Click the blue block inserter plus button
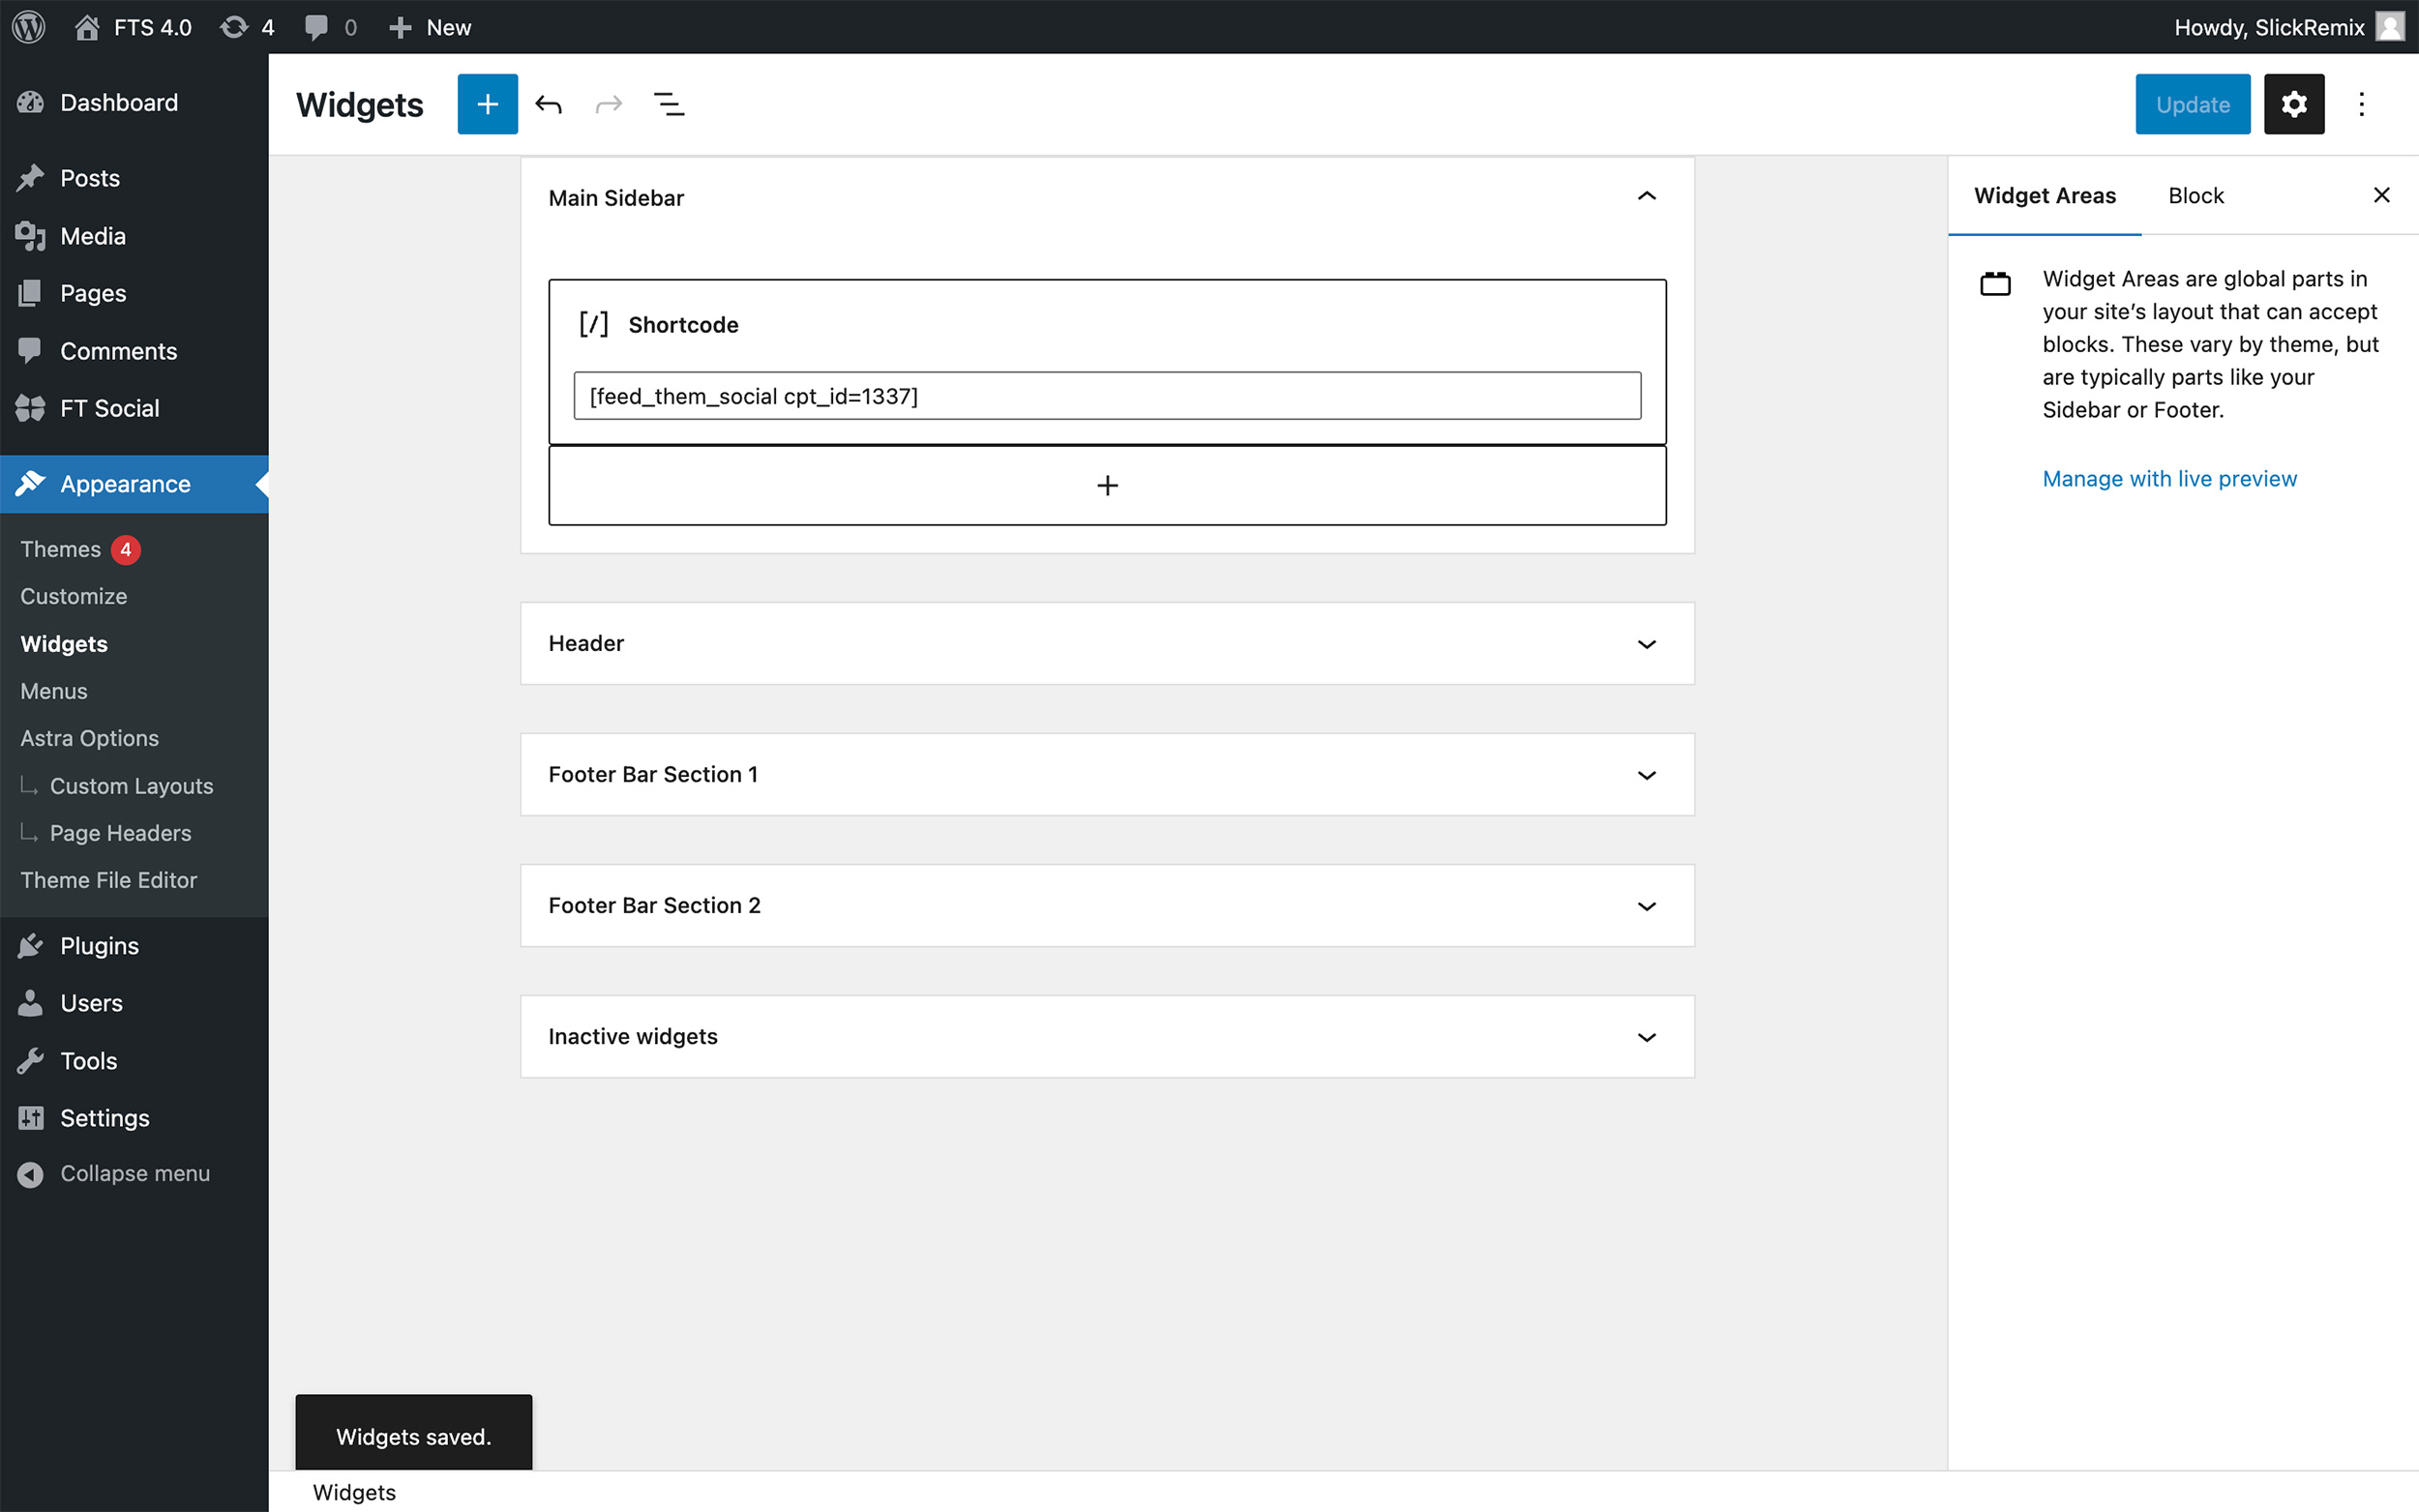 488,104
